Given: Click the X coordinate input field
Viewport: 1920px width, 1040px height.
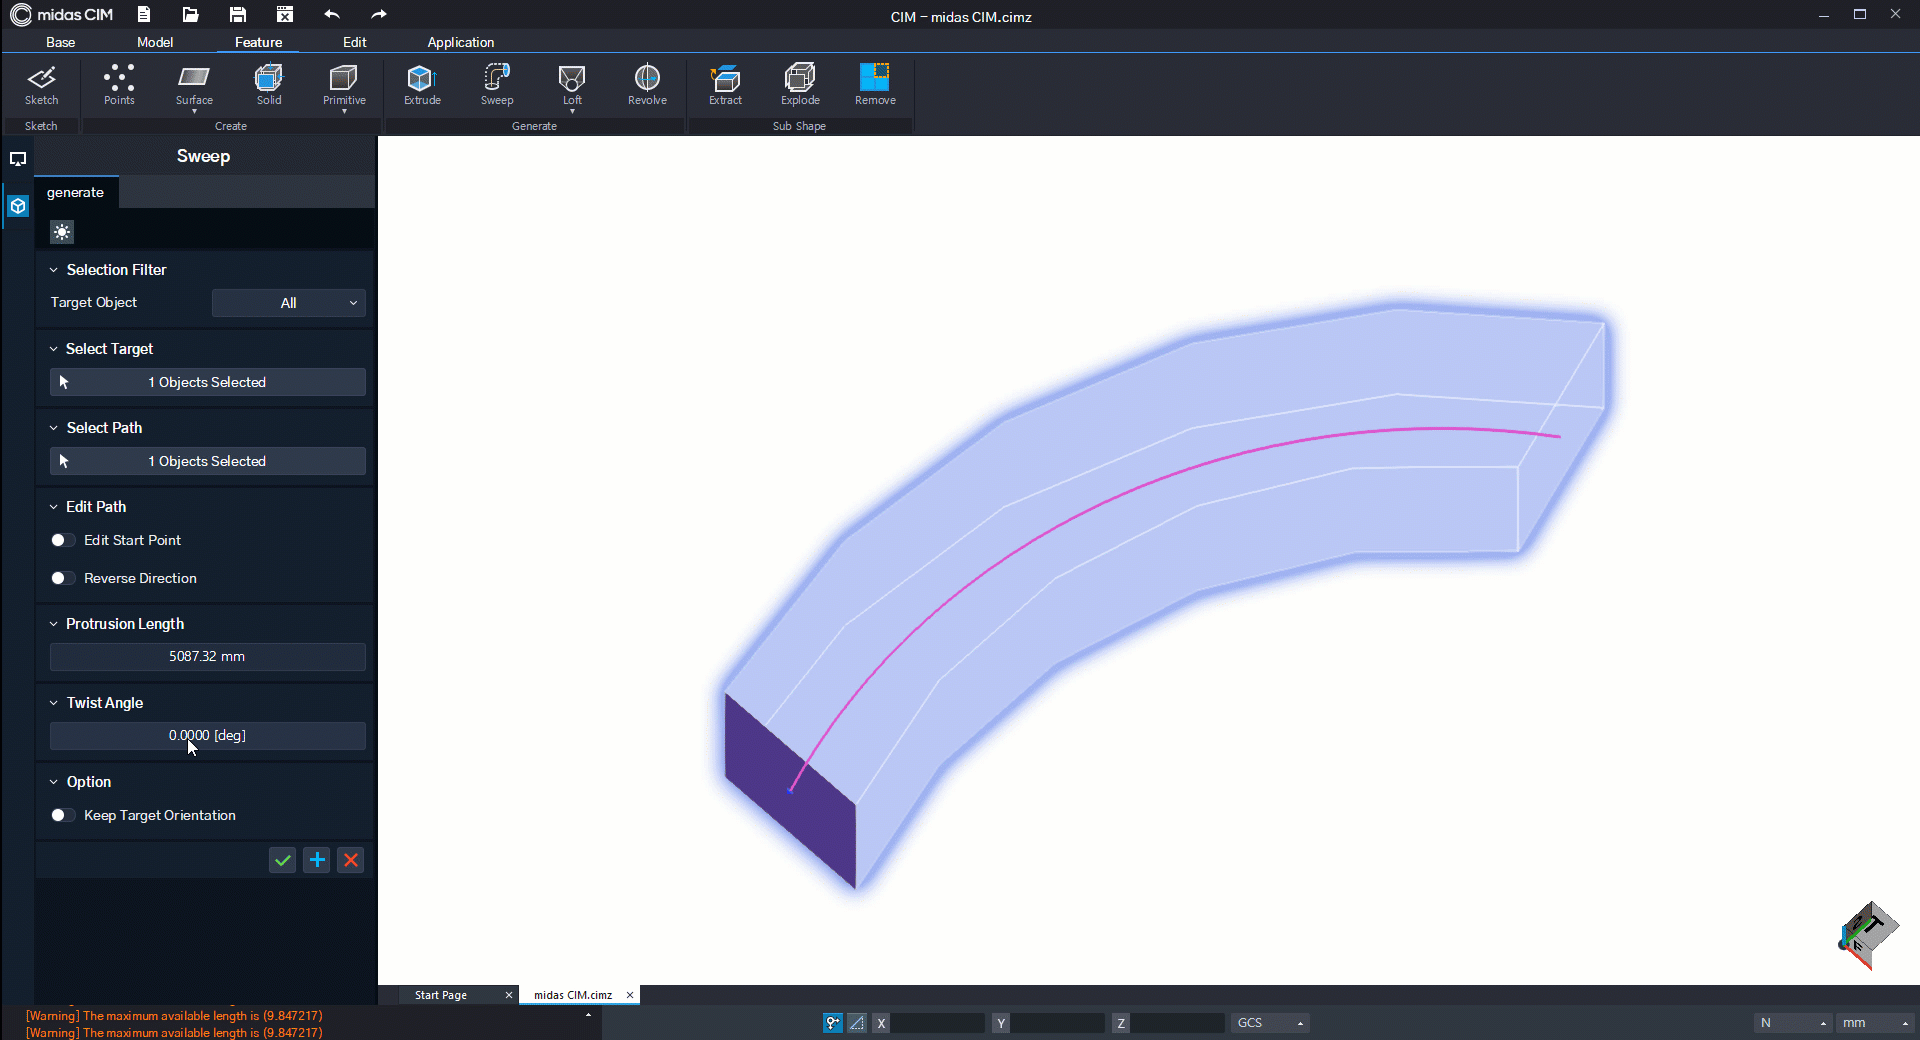Looking at the screenshot, I should [938, 1023].
